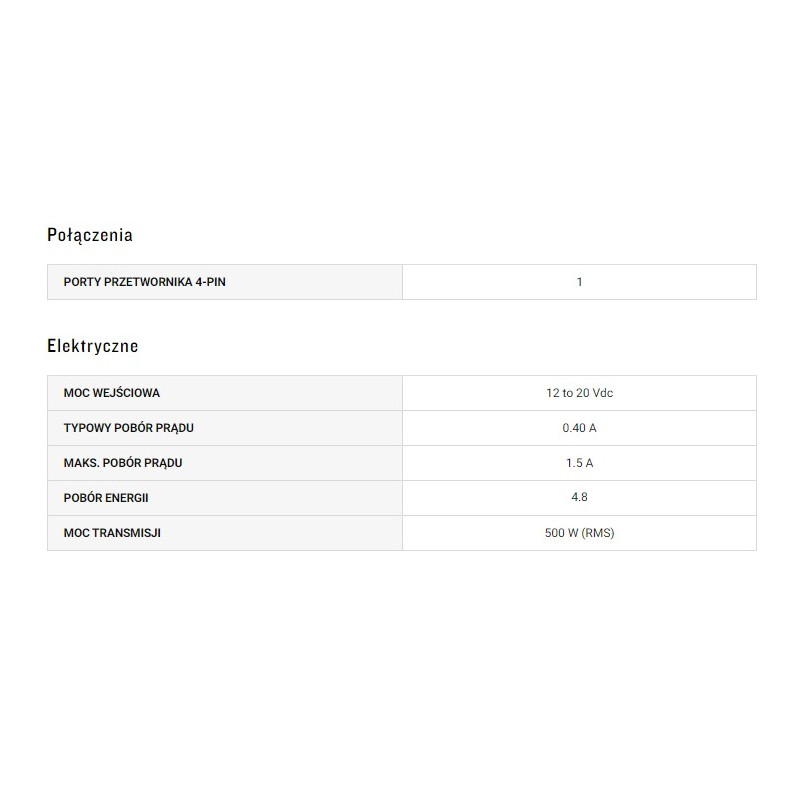Click the Elektryczne section heading
This screenshot has width=800, height=800.
pyautogui.click(x=93, y=347)
